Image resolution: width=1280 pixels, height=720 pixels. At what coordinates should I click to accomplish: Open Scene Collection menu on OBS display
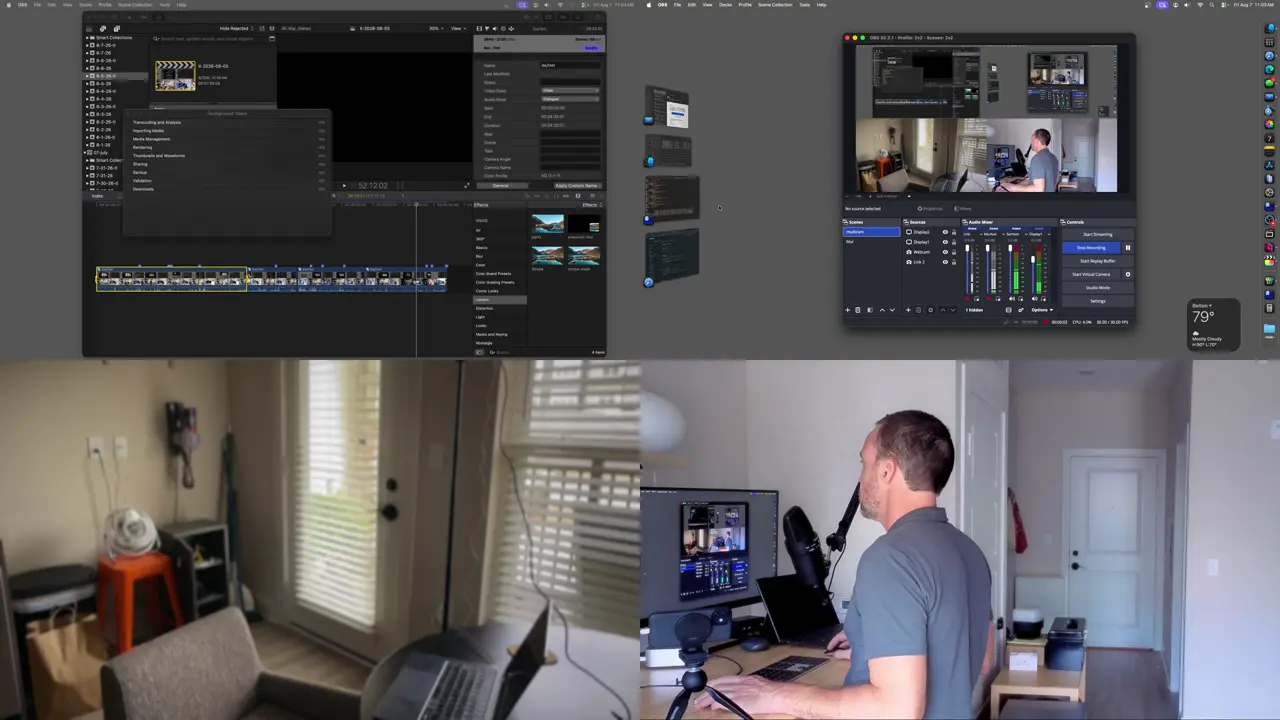tap(775, 5)
